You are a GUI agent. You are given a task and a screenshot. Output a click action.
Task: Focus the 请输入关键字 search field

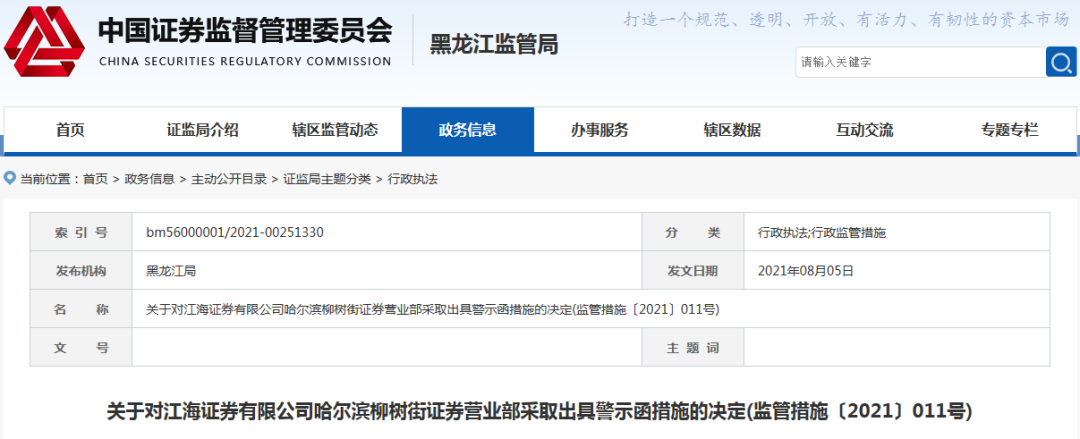pyautogui.click(x=921, y=62)
